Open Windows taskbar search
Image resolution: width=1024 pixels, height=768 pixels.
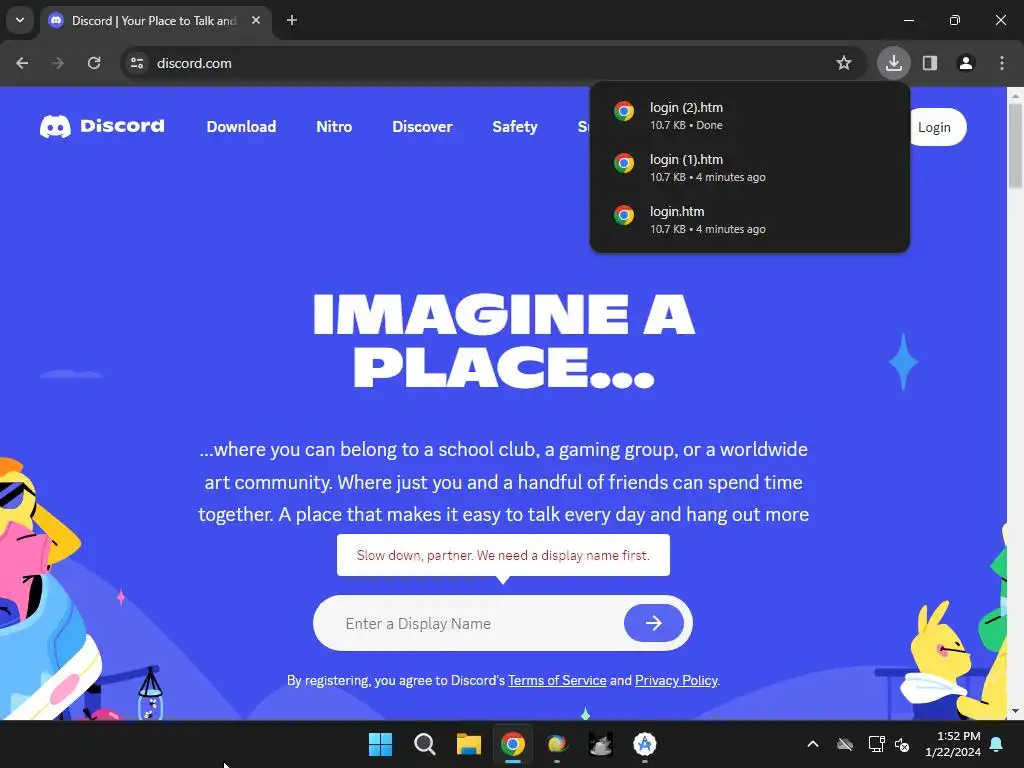tap(424, 744)
